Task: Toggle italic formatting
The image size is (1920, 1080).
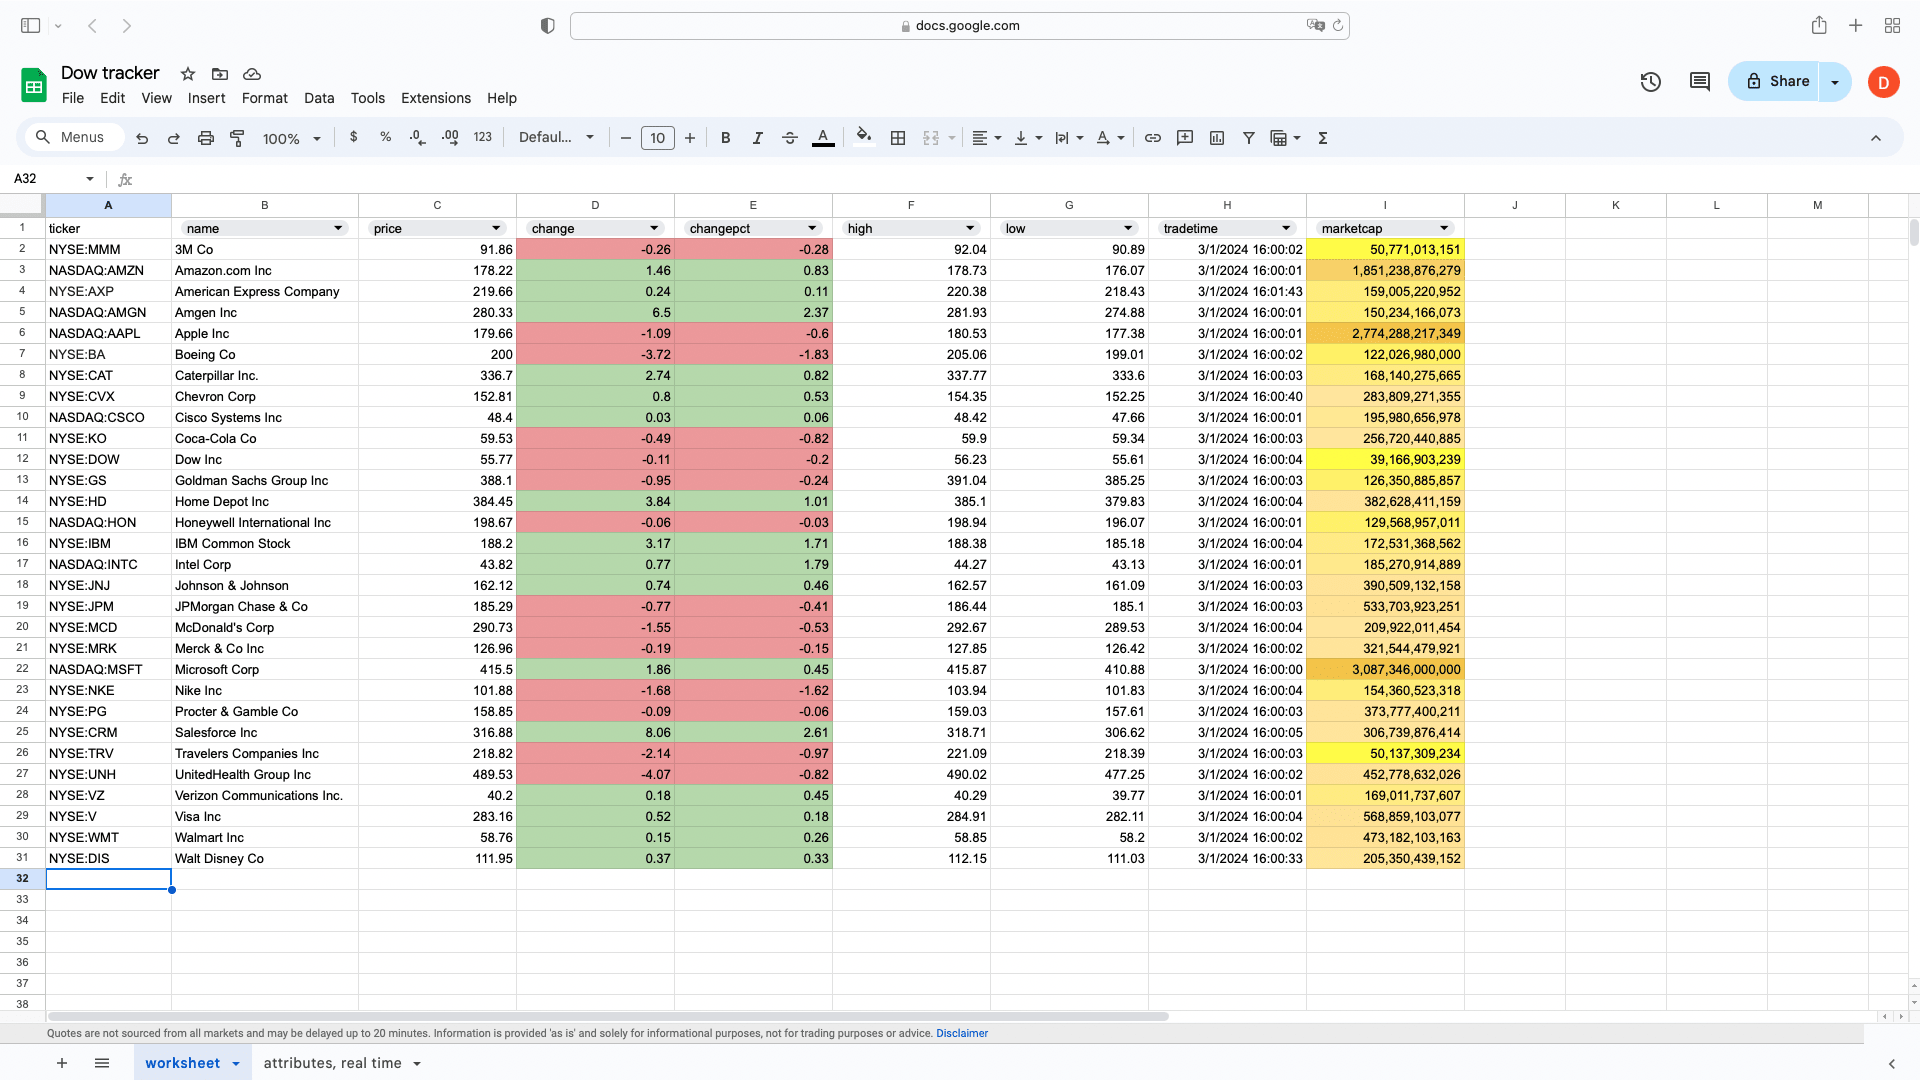Action: (x=757, y=138)
